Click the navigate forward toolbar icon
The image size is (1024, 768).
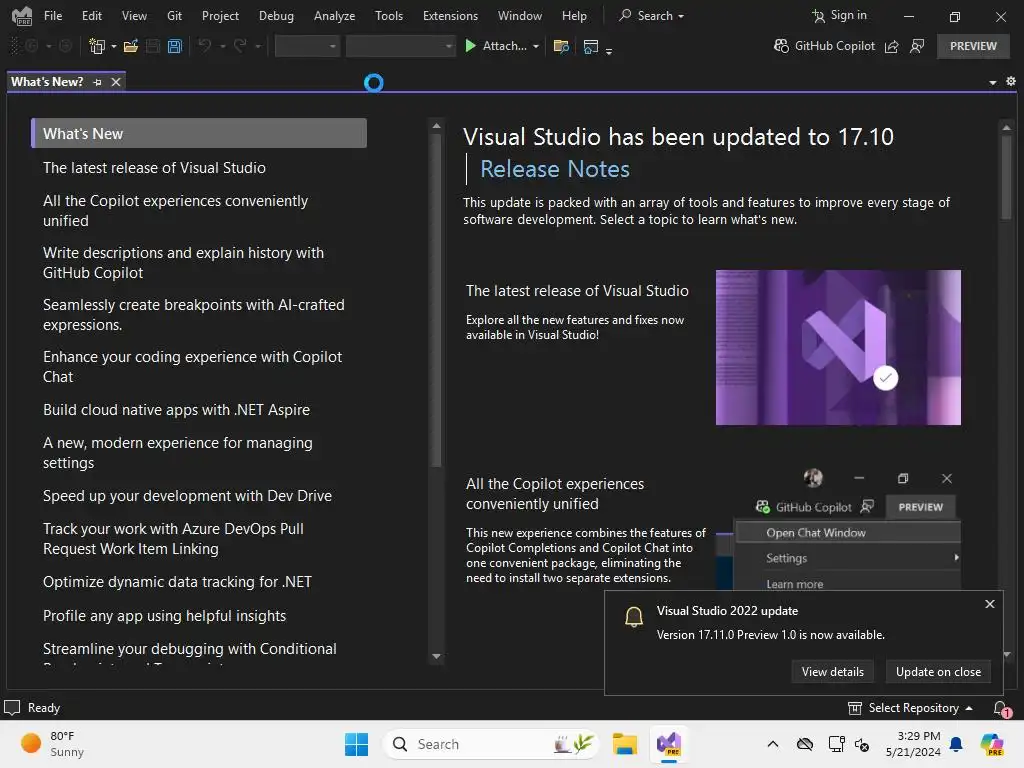(65, 46)
